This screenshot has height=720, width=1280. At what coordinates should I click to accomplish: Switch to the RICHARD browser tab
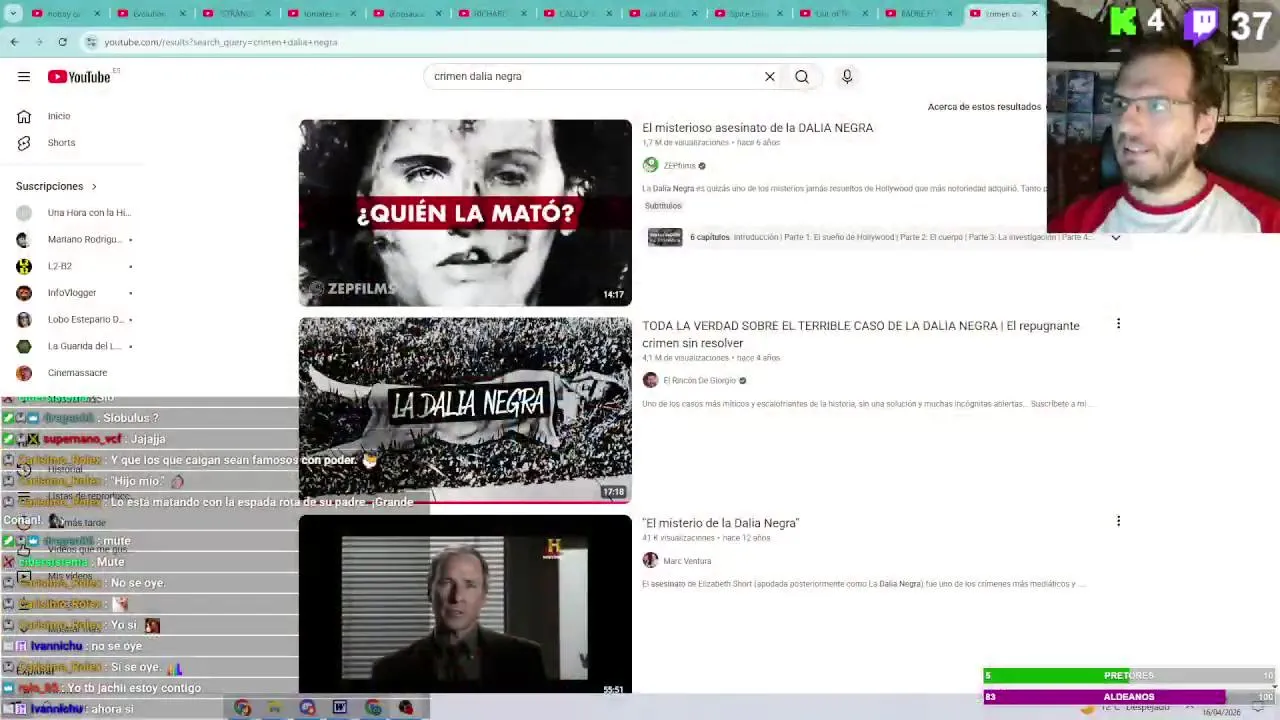492,13
